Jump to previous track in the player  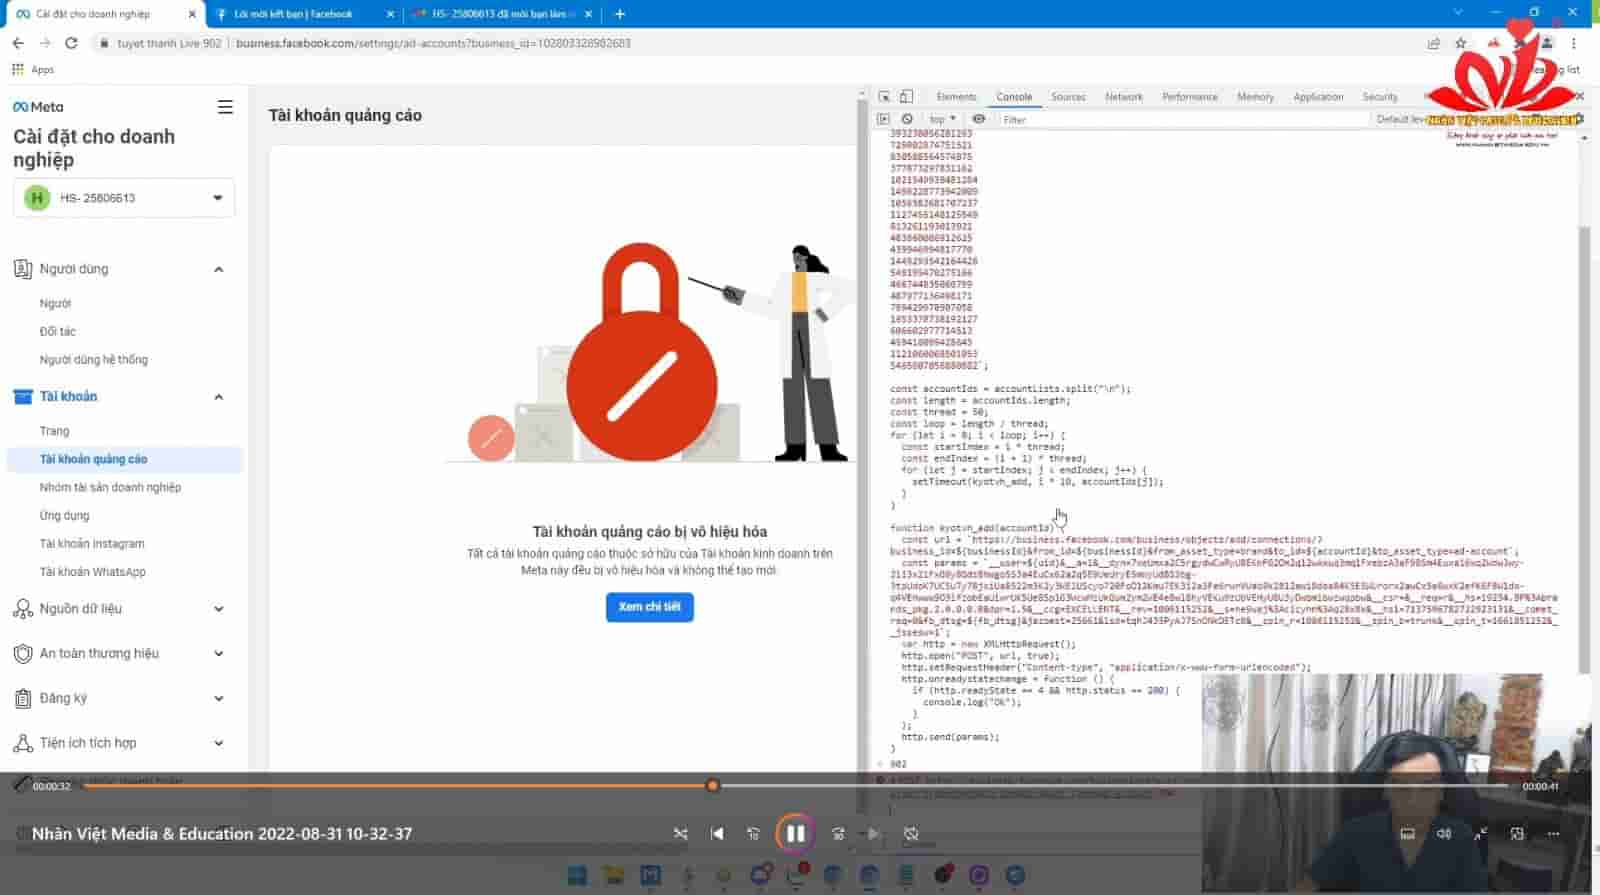point(717,833)
